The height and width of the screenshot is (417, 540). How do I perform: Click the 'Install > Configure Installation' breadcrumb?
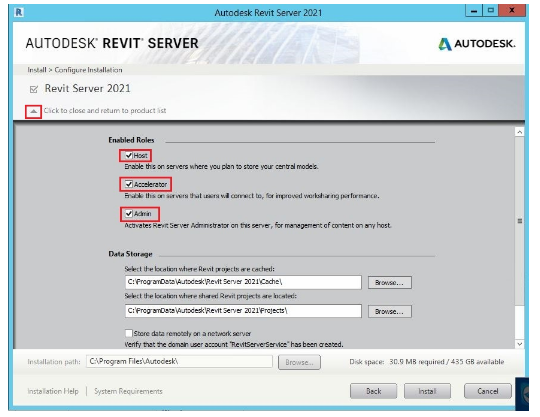(75, 70)
